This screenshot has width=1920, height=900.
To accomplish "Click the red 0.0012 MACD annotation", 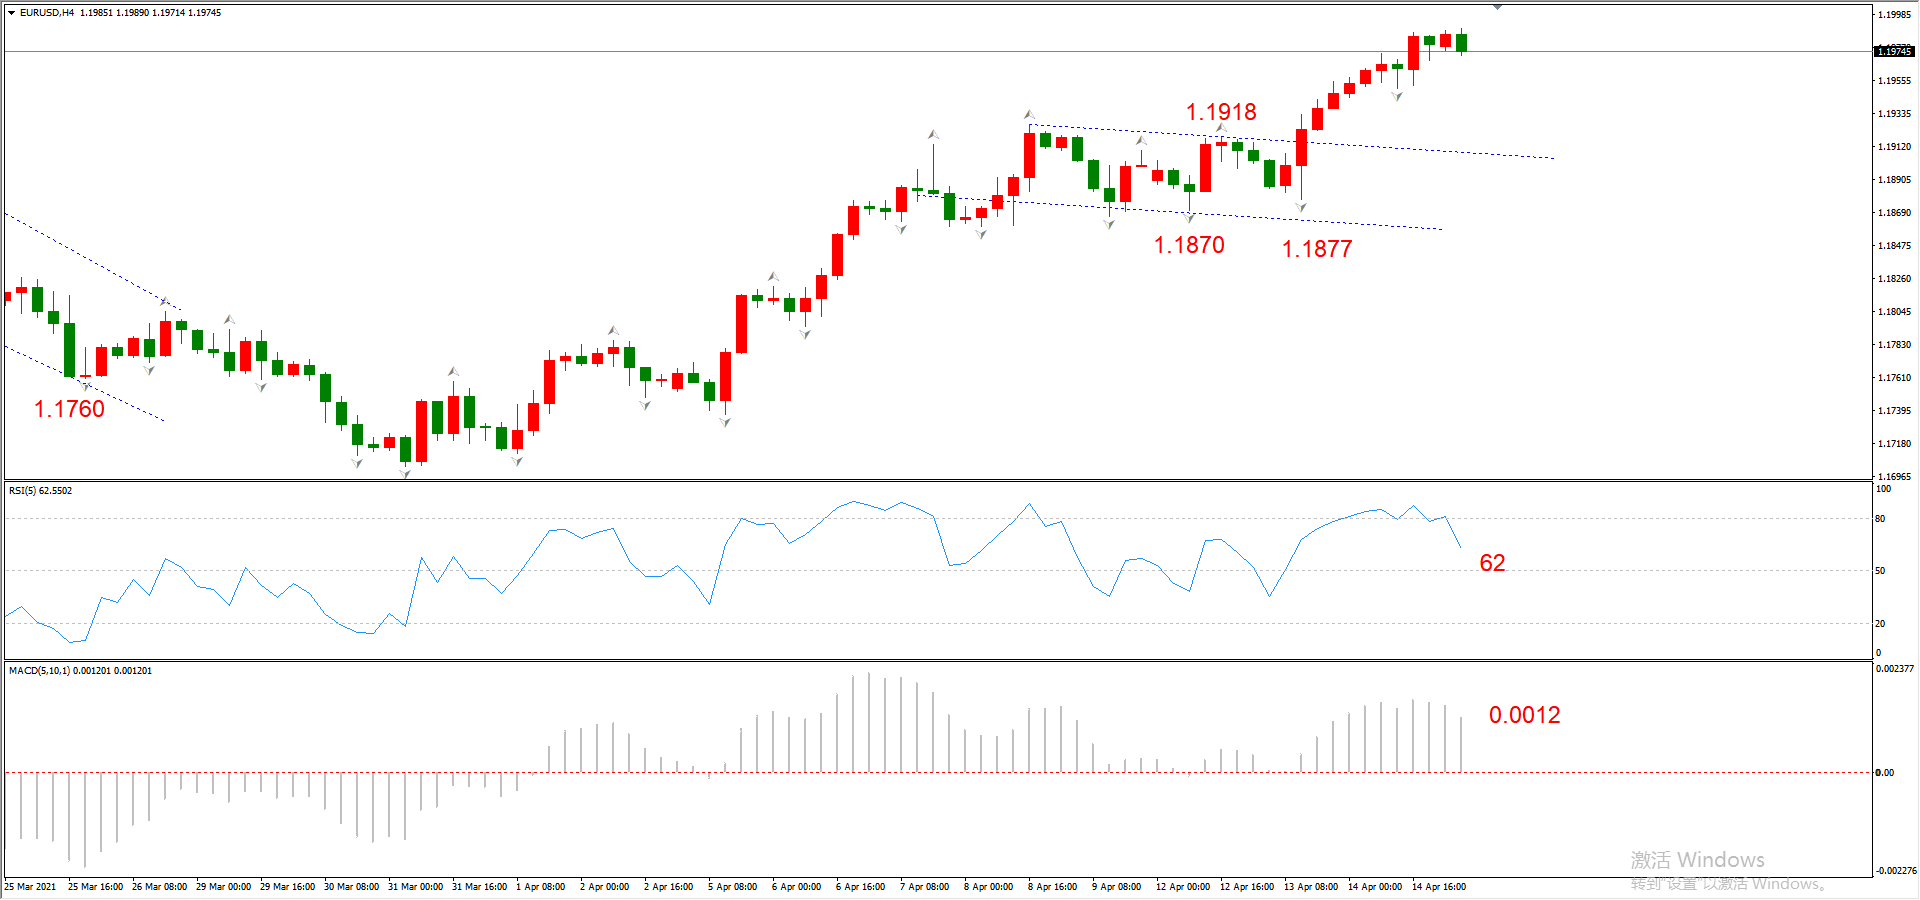I will point(1524,715).
